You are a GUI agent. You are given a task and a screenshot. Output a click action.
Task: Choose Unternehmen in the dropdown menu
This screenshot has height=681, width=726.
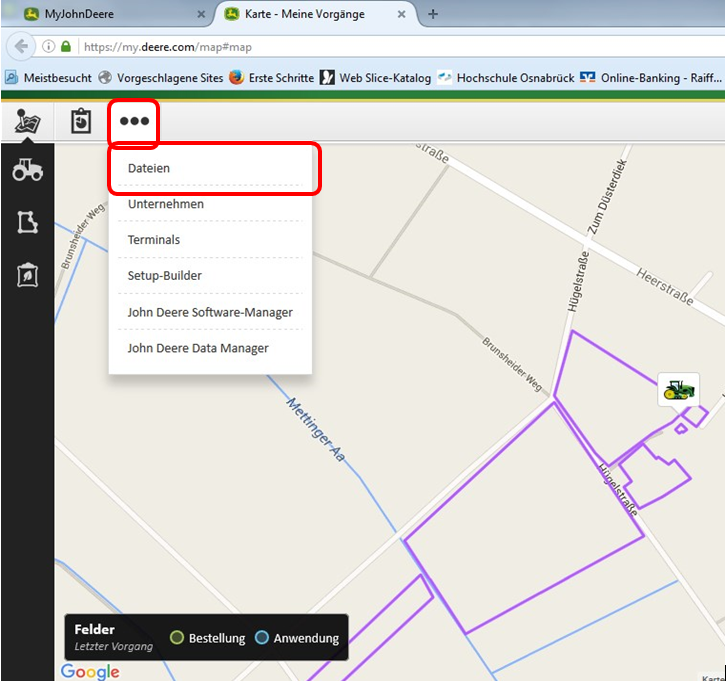166,204
